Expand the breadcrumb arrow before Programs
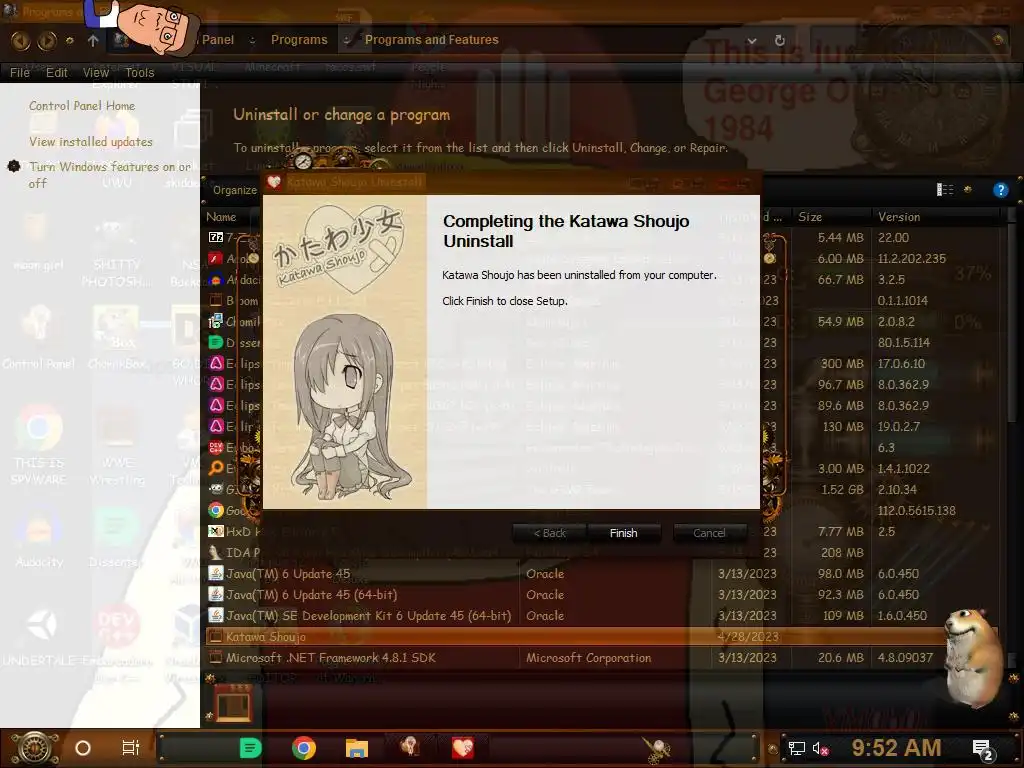This screenshot has height=768, width=1024. point(252,40)
